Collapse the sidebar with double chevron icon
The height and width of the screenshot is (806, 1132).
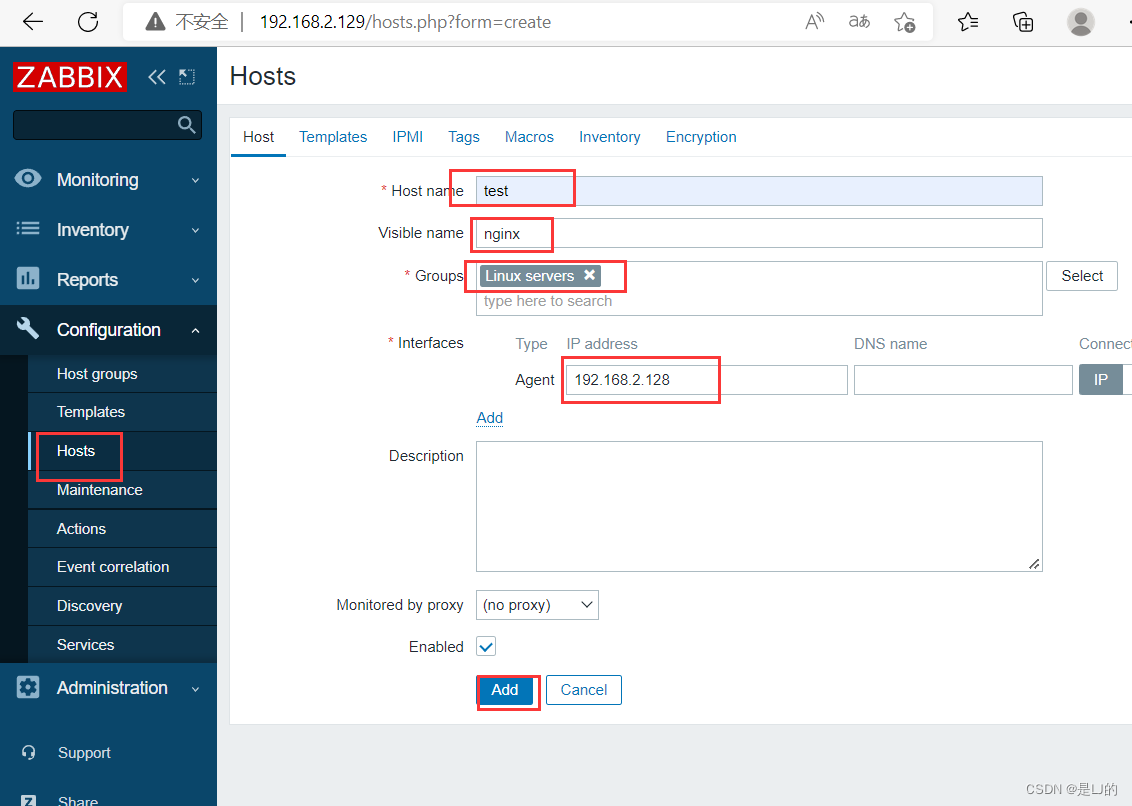[x=157, y=77]
